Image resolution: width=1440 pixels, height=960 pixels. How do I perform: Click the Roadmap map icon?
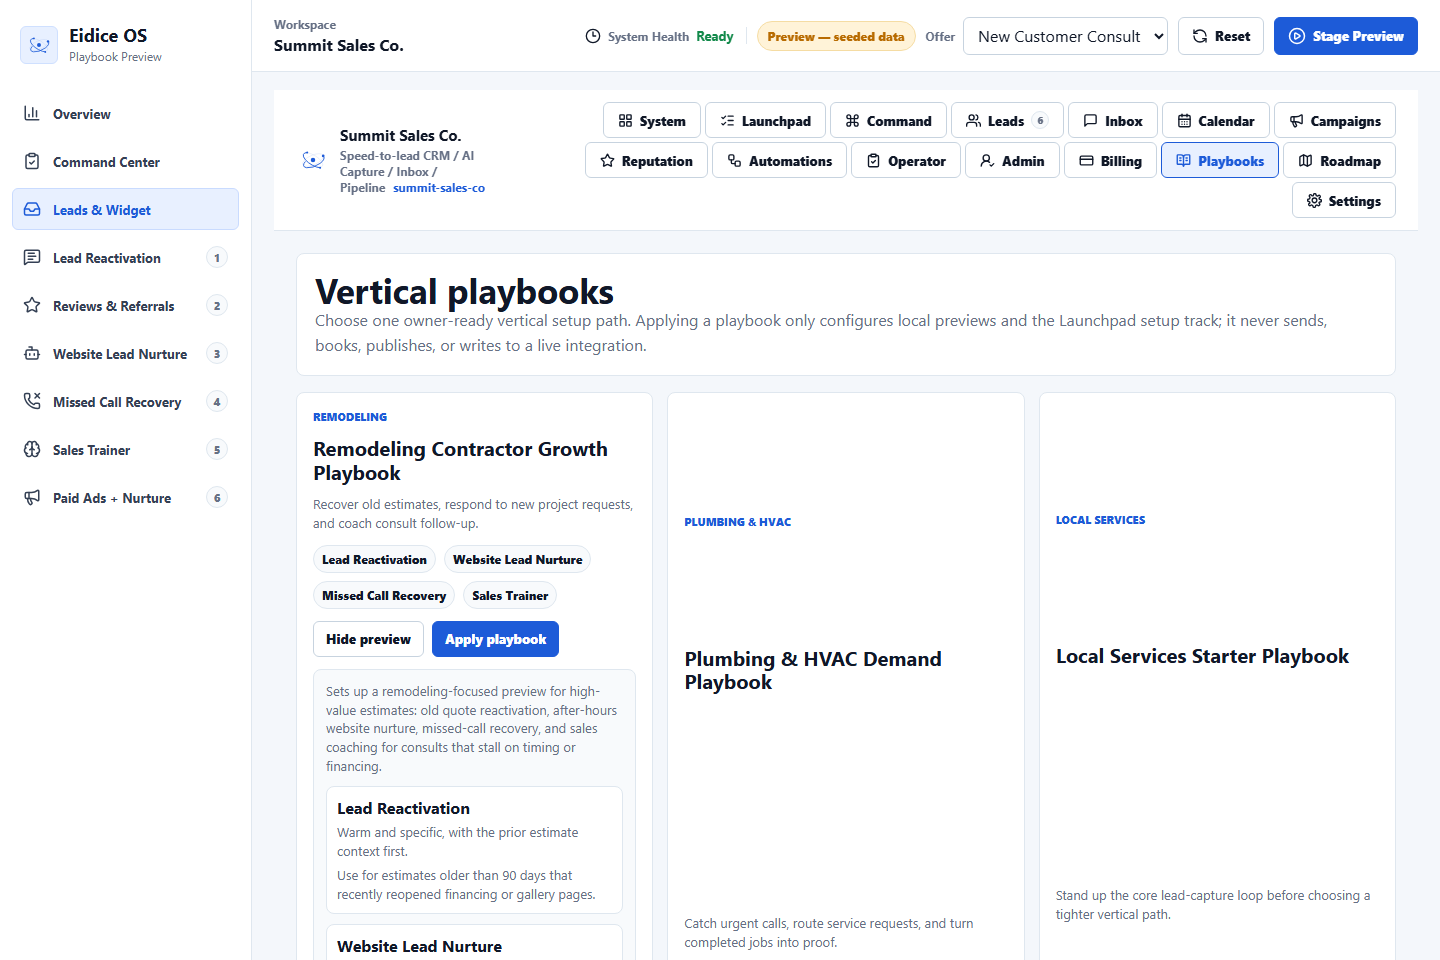click(1305, 160)
